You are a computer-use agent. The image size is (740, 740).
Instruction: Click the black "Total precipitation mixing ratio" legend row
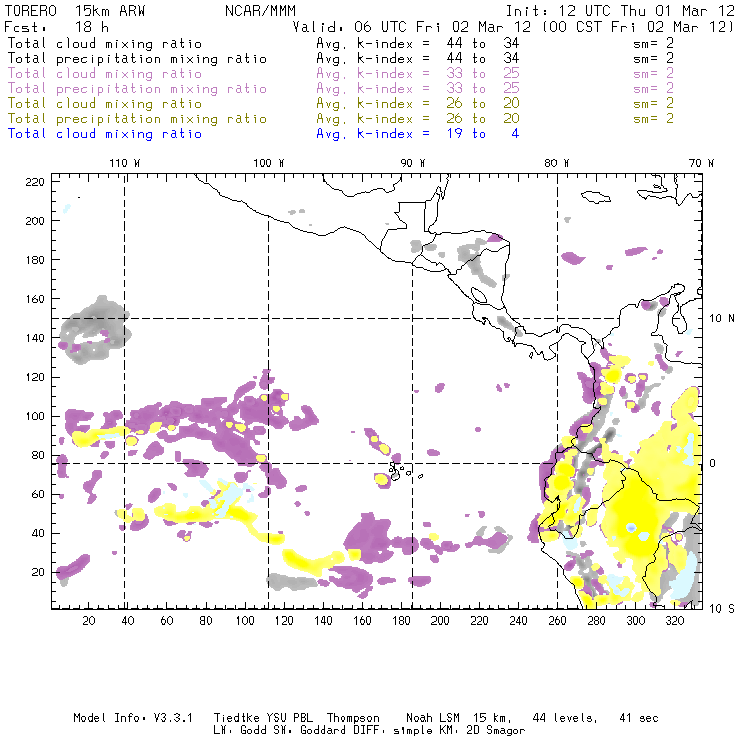tap(340, 59)
